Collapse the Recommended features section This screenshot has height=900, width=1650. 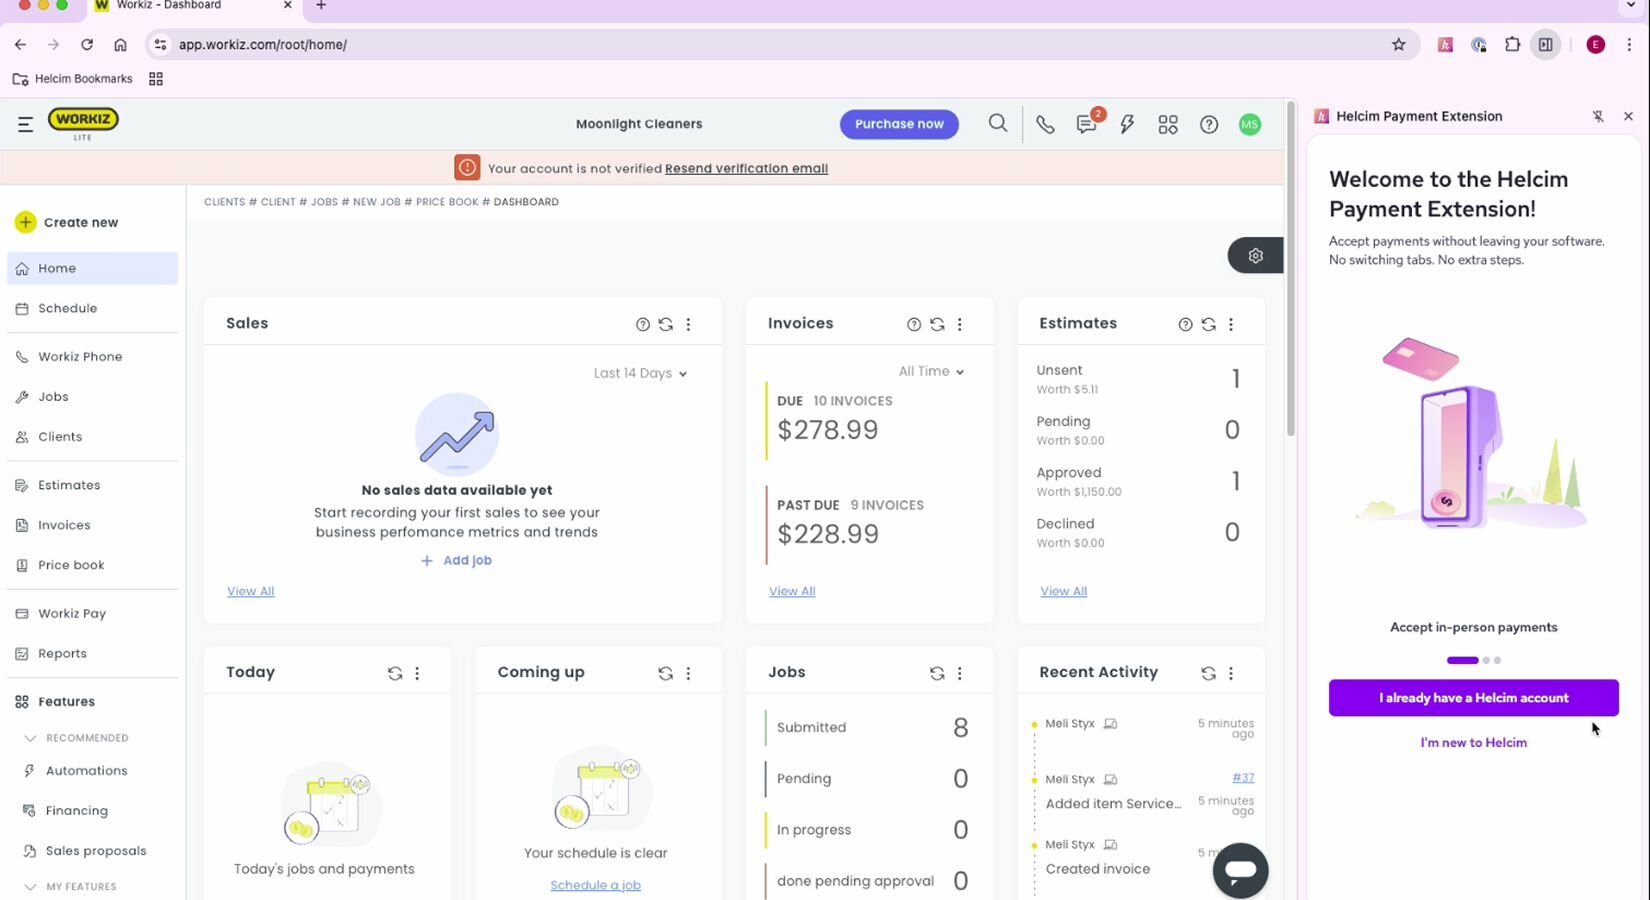[30, 738]
